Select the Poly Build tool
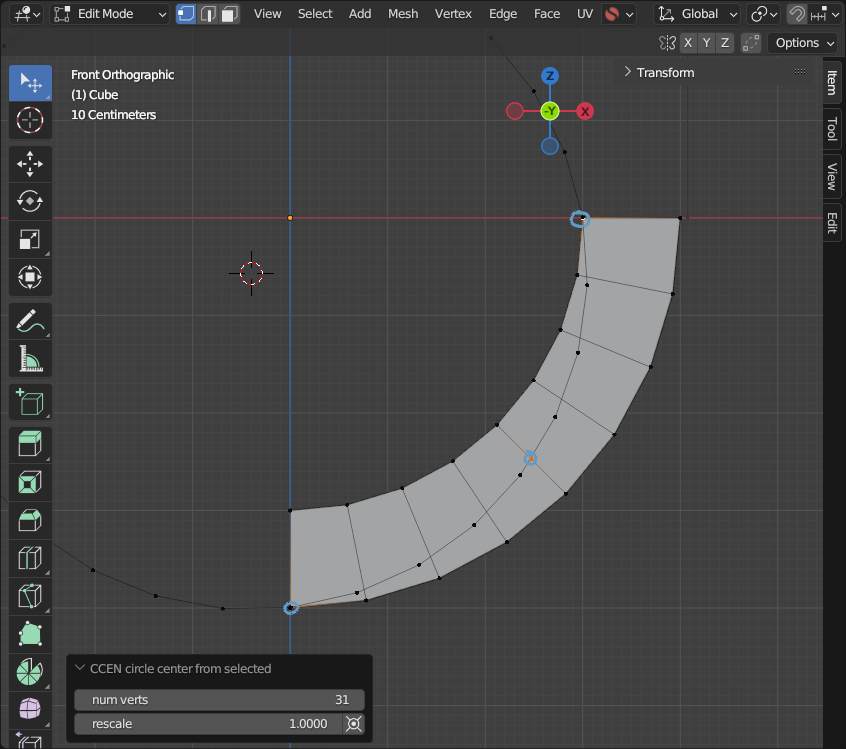 click(x=30, y=634)
